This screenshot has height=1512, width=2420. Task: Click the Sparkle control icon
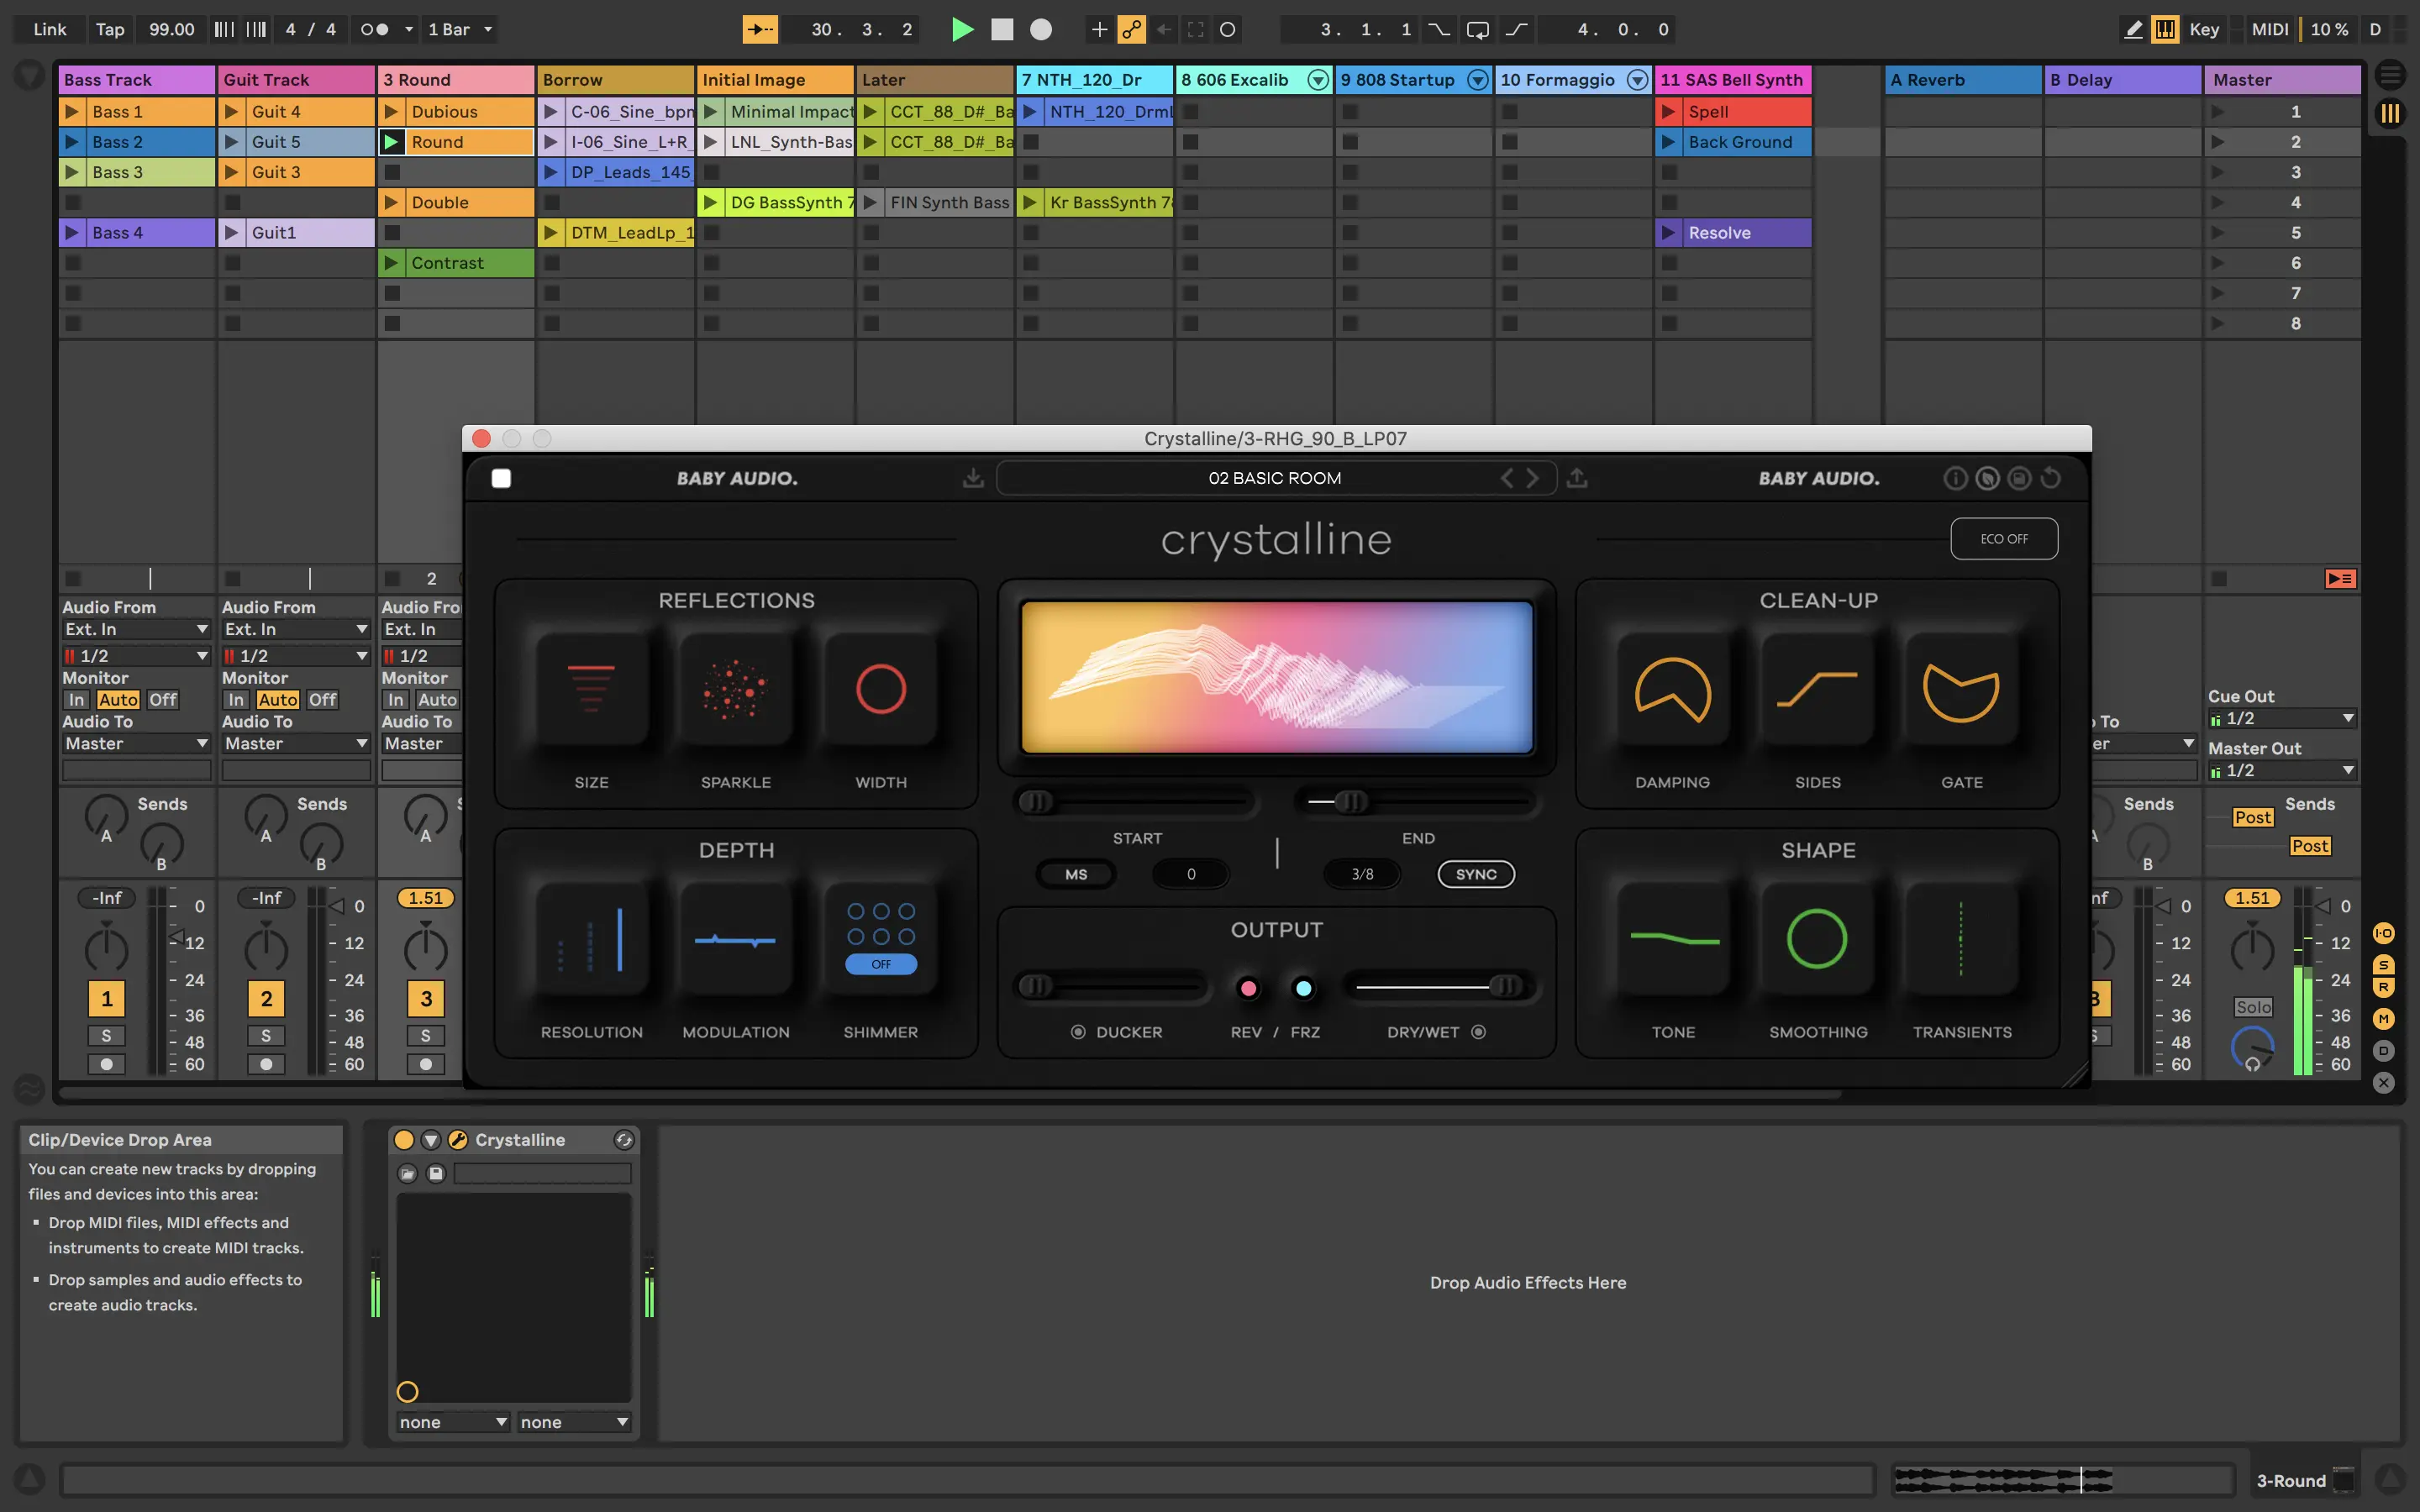[735, 689]
